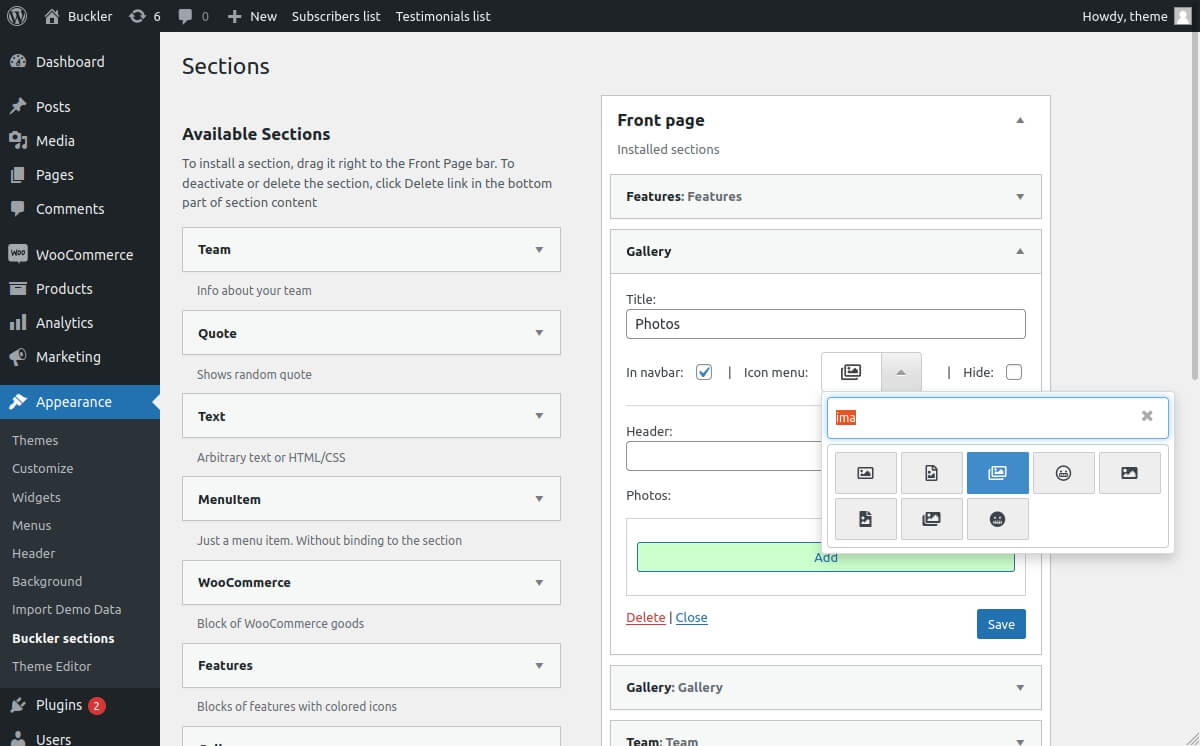Pick the solid images stack icon

(x=931, y=519)
